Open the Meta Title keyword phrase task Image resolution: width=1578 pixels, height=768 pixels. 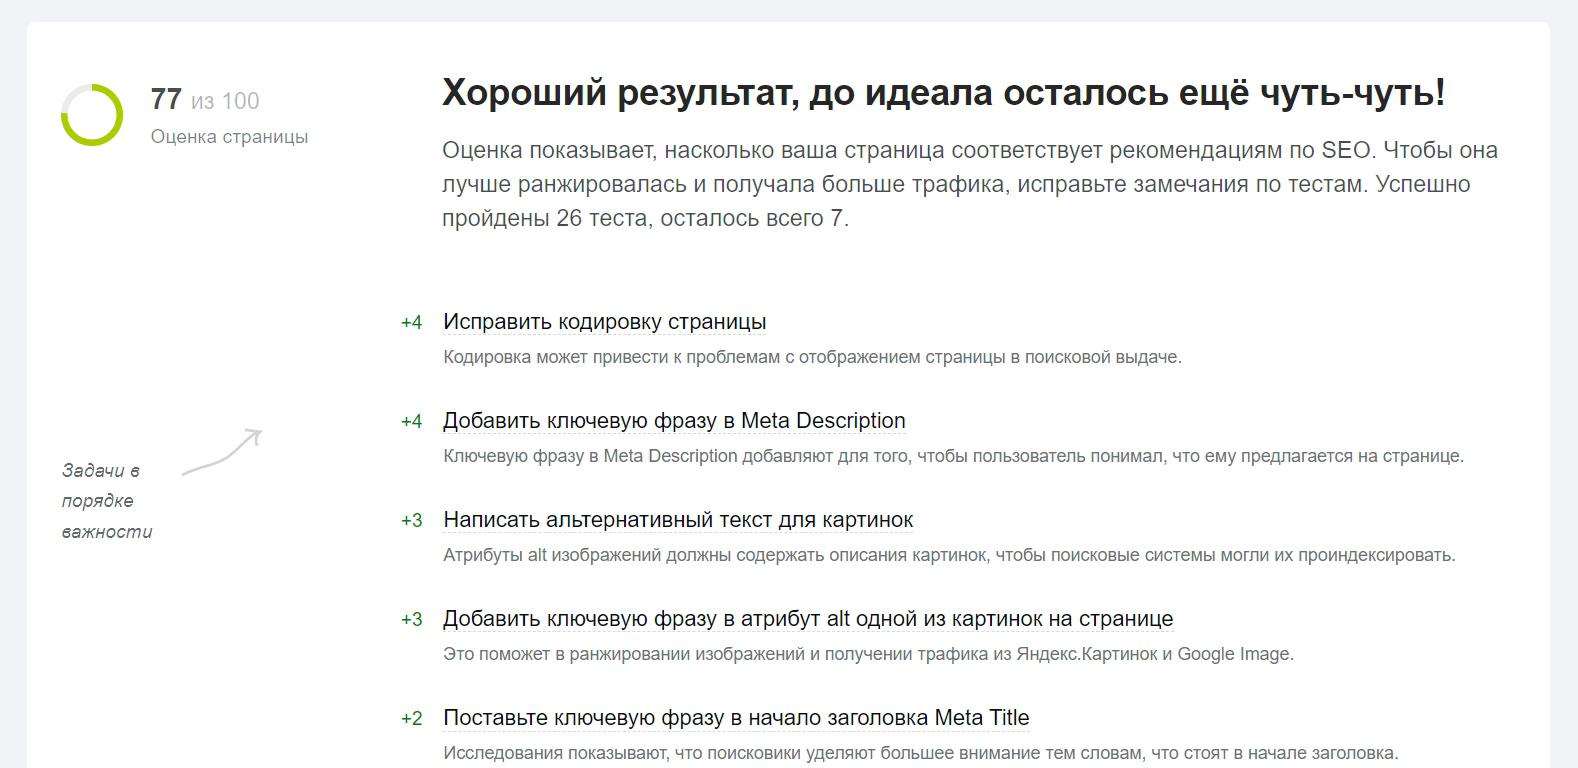[x=735, y=718]
